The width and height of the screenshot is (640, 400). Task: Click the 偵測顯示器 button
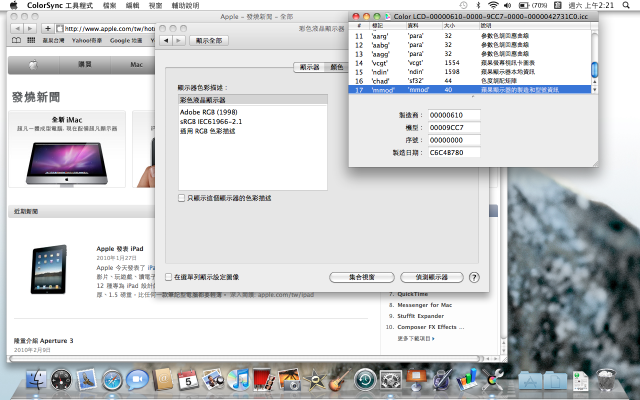[x=431, y=277]
